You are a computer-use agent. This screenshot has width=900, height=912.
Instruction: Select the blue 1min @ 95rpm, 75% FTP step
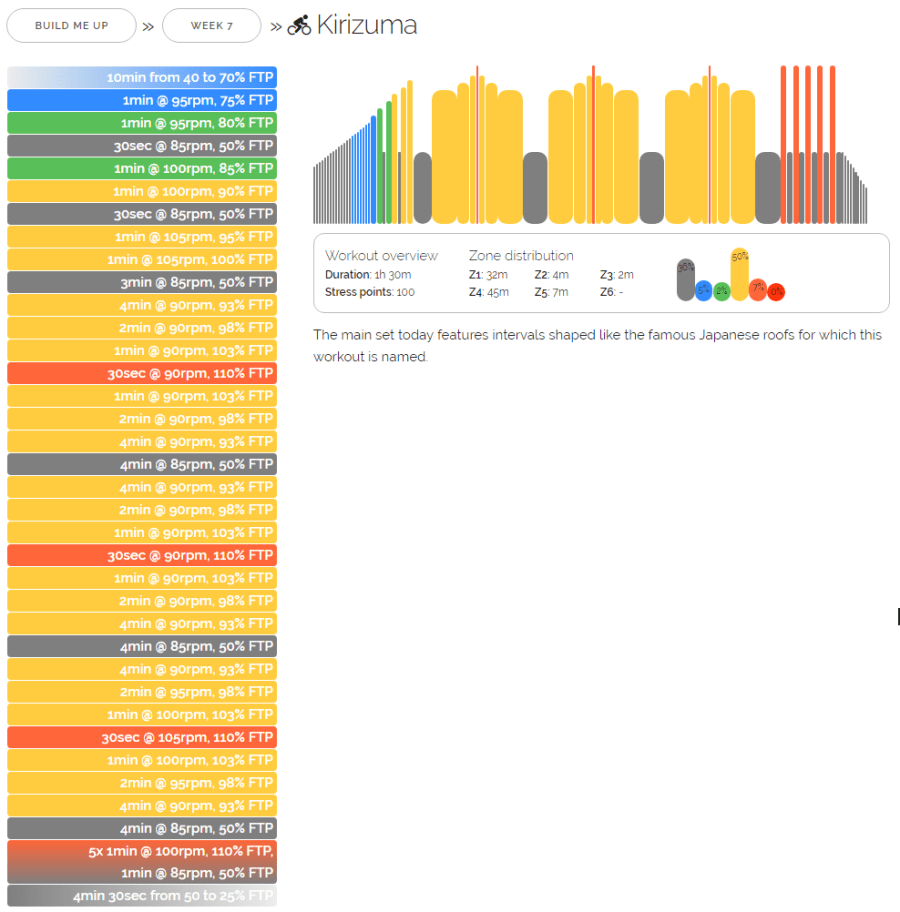(x=142, y=100)
